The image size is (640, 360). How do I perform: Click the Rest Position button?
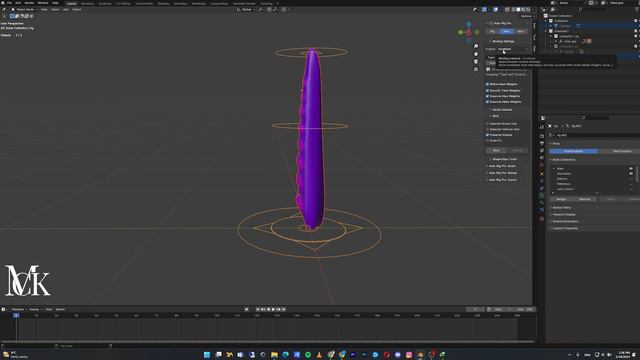[622, 151]
